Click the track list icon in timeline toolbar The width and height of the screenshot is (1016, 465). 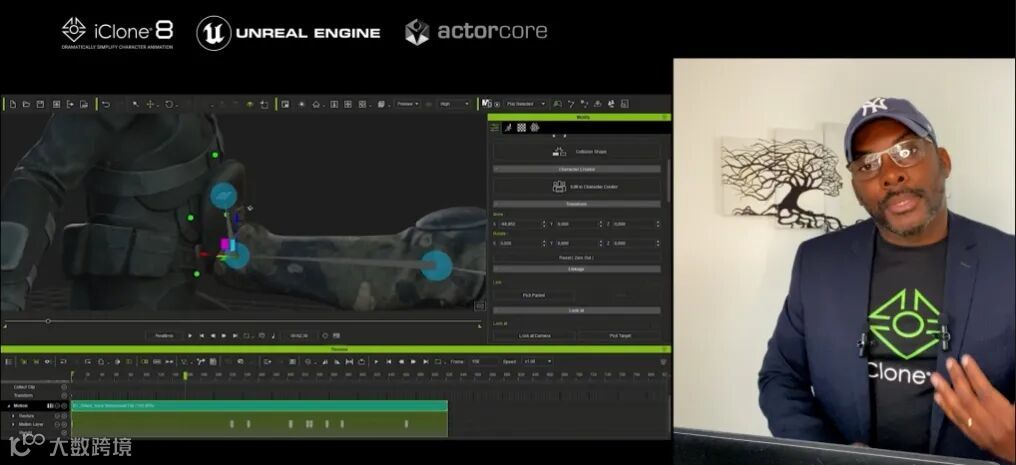[9, 361]
